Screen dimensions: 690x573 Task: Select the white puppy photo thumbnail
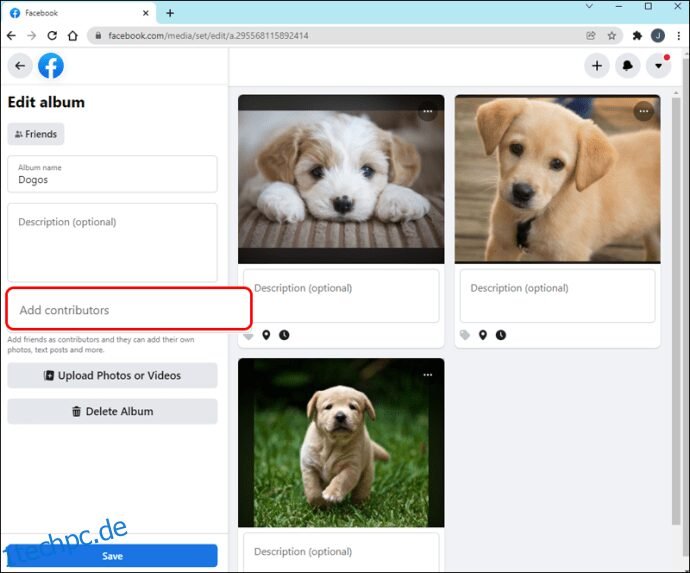[x=341, y=179]
